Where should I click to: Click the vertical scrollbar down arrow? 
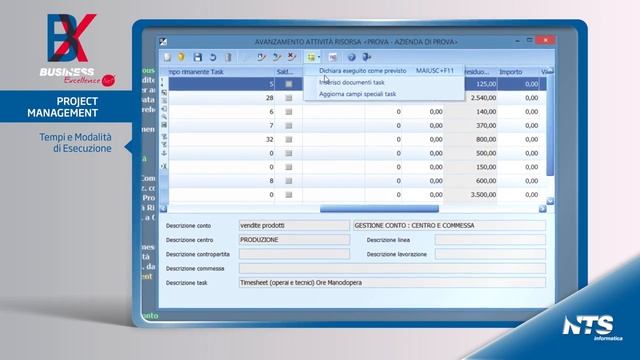[550, 201]
